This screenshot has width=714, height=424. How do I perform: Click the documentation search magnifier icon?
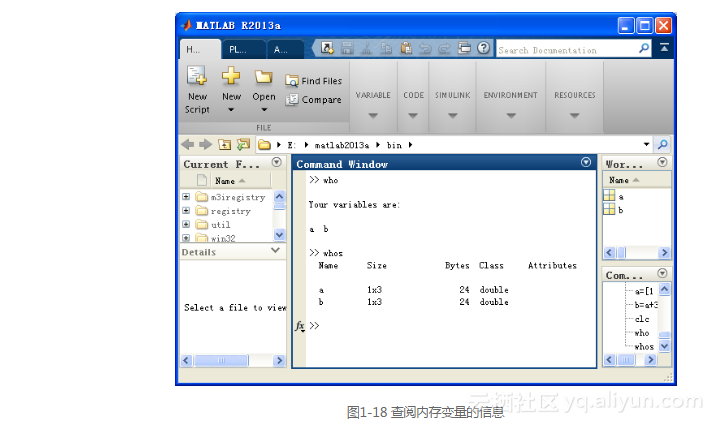coord(644,48)
